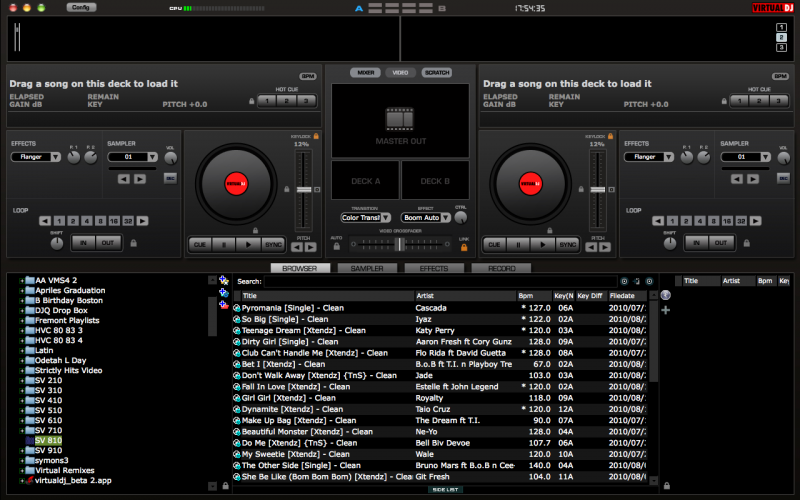Viewport: 800px width, 500px height.
Task: Select the VIDEO panel tab
Action: pos(401,72)
